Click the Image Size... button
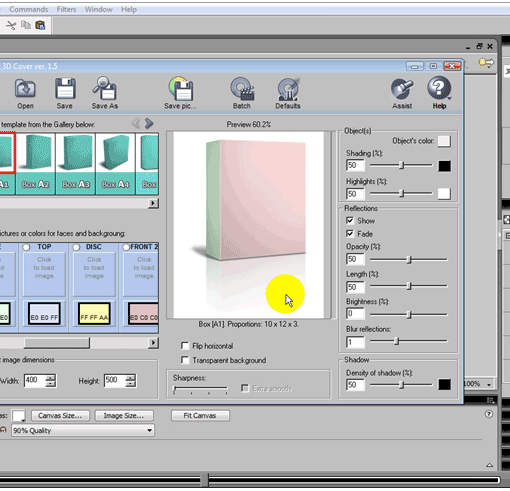This screenshot has width=510, height=491. click(x=124, y=416)
